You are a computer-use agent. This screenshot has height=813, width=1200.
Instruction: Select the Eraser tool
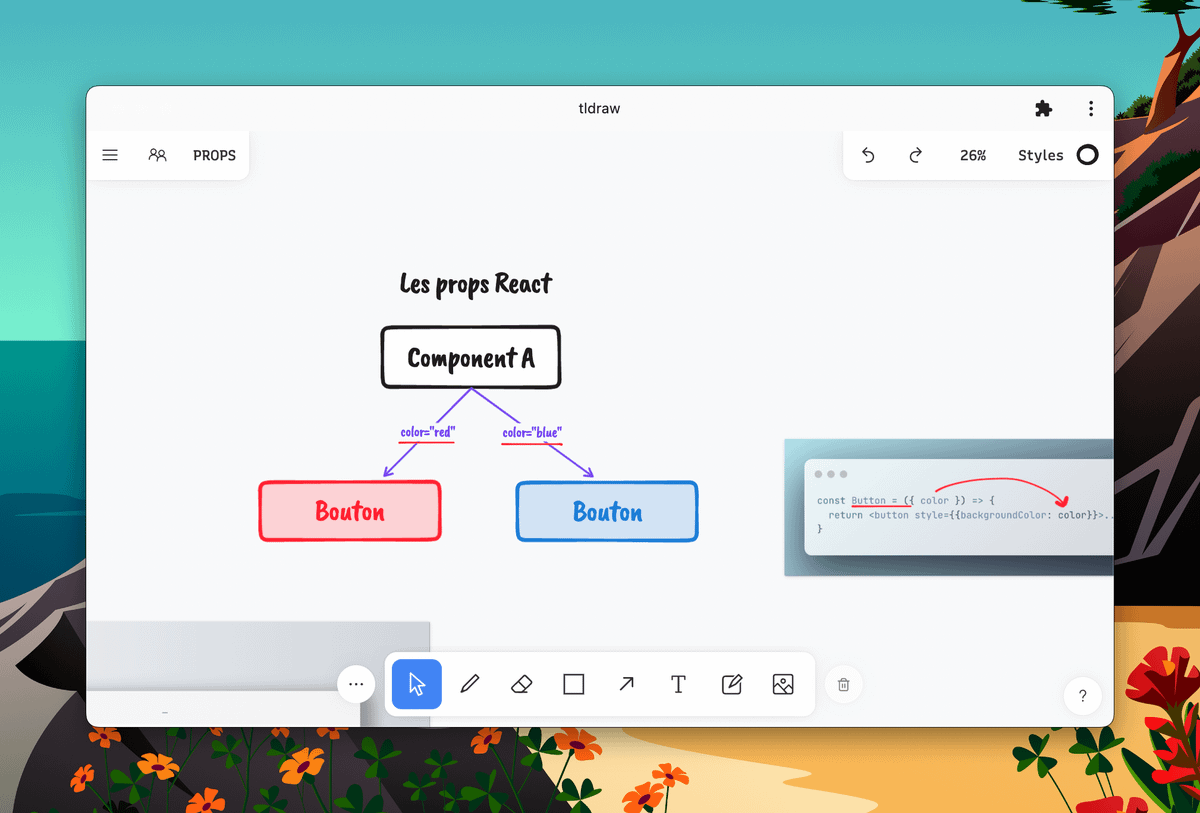(x=521, y=684)
